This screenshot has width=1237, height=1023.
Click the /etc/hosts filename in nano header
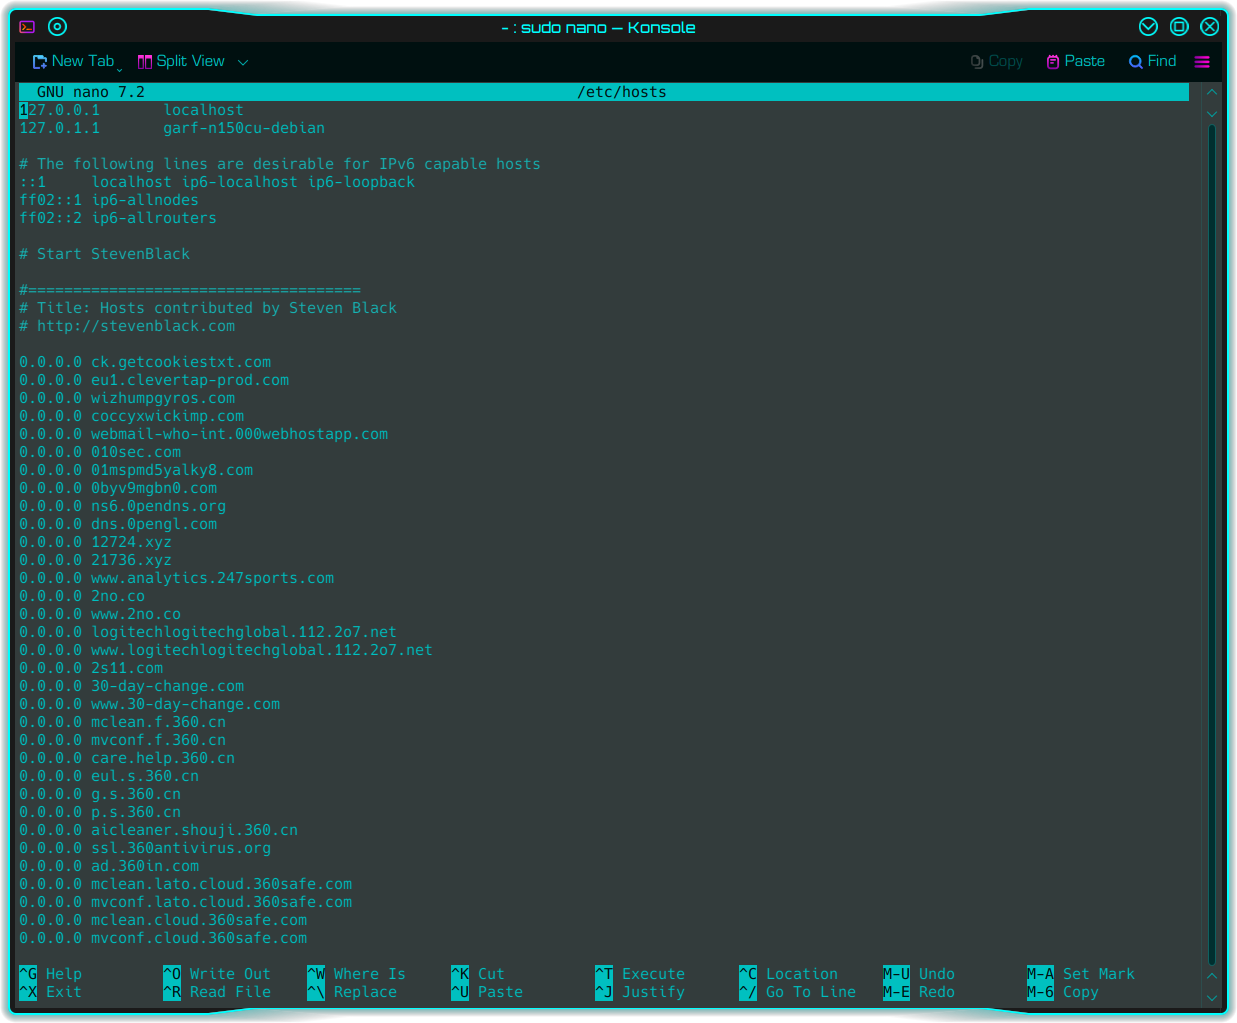622,92
